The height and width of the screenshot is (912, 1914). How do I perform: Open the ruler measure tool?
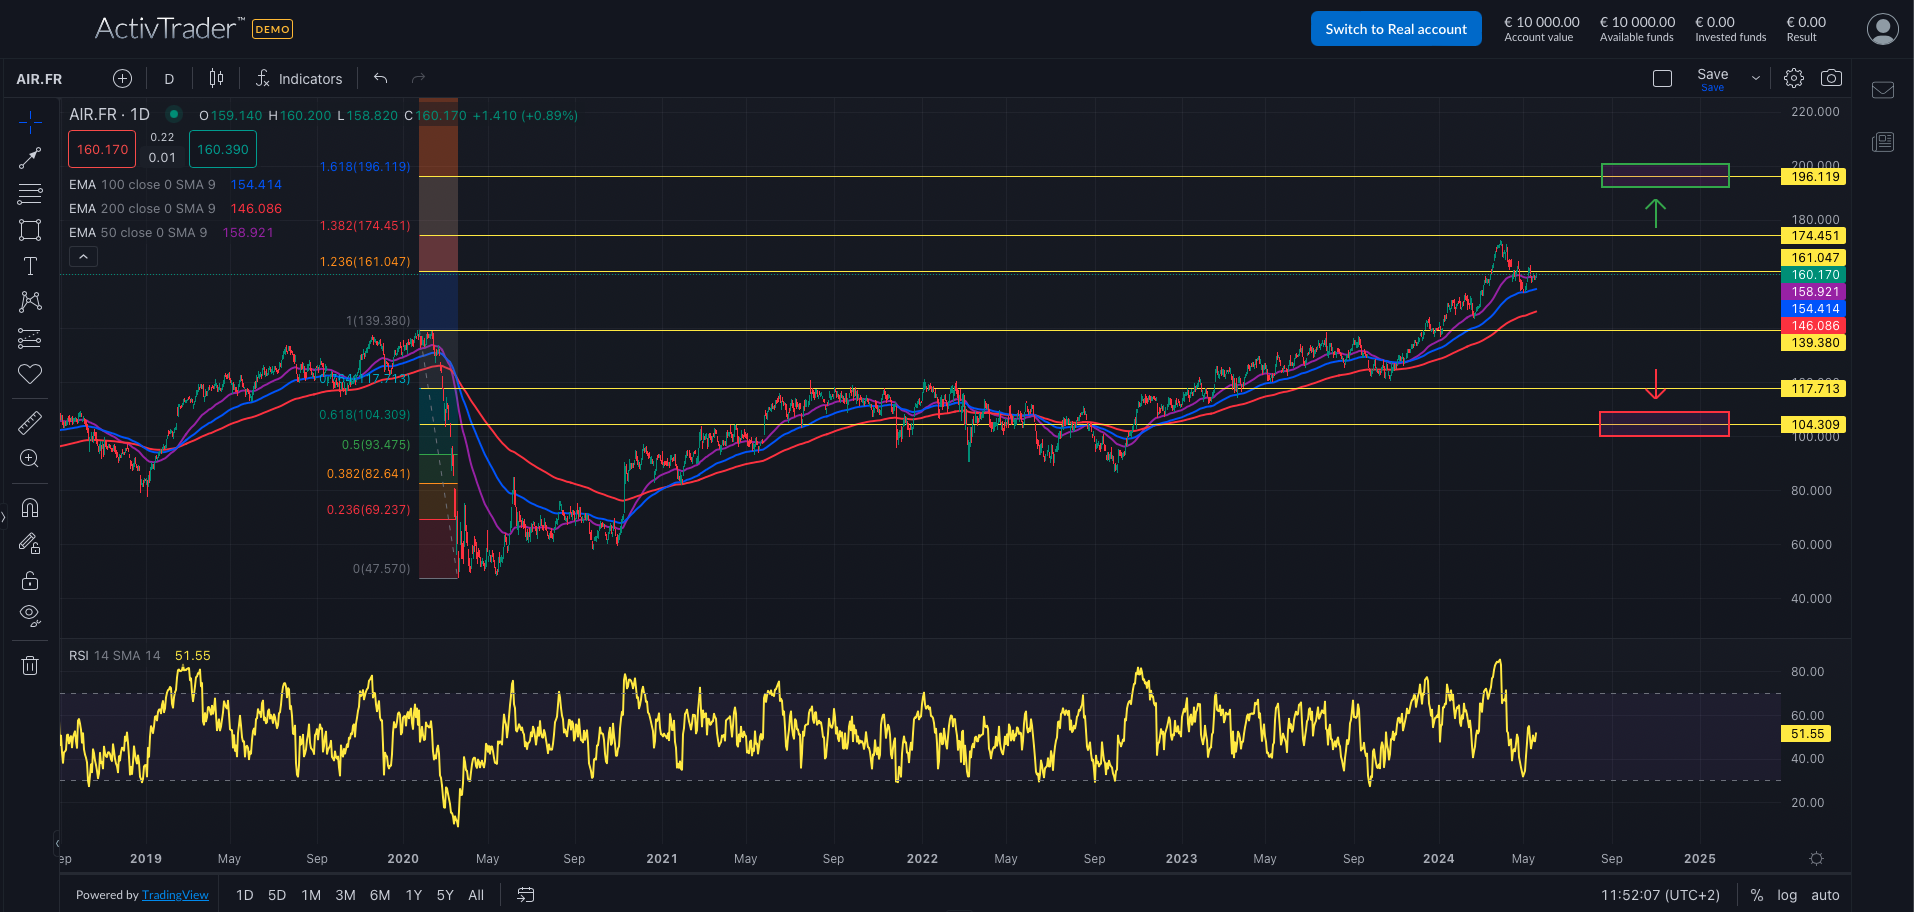[30, 423]
